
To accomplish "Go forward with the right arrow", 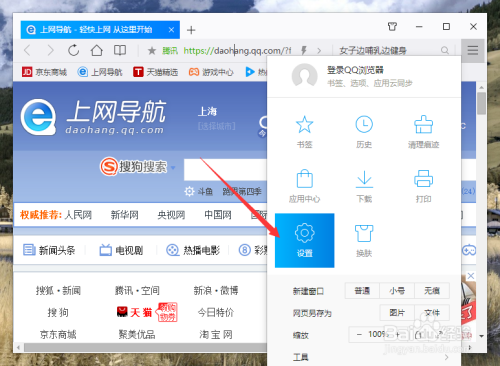I will click(x=50, y=51).
